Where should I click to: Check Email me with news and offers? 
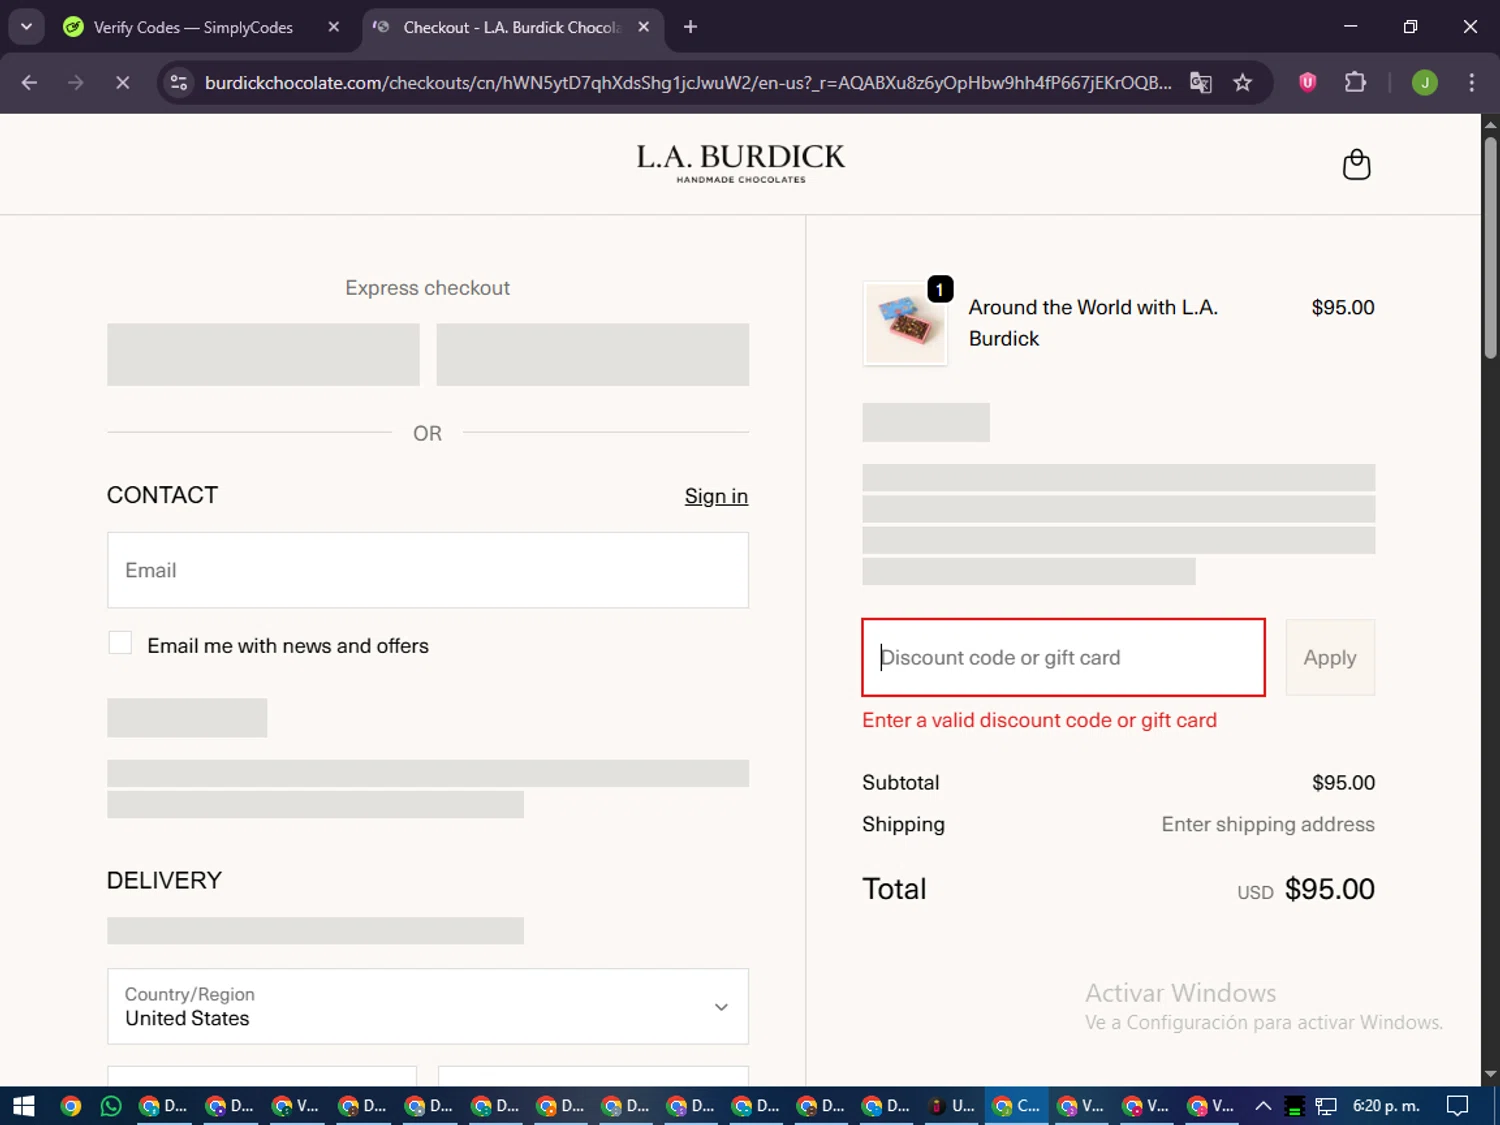[120, 643]
